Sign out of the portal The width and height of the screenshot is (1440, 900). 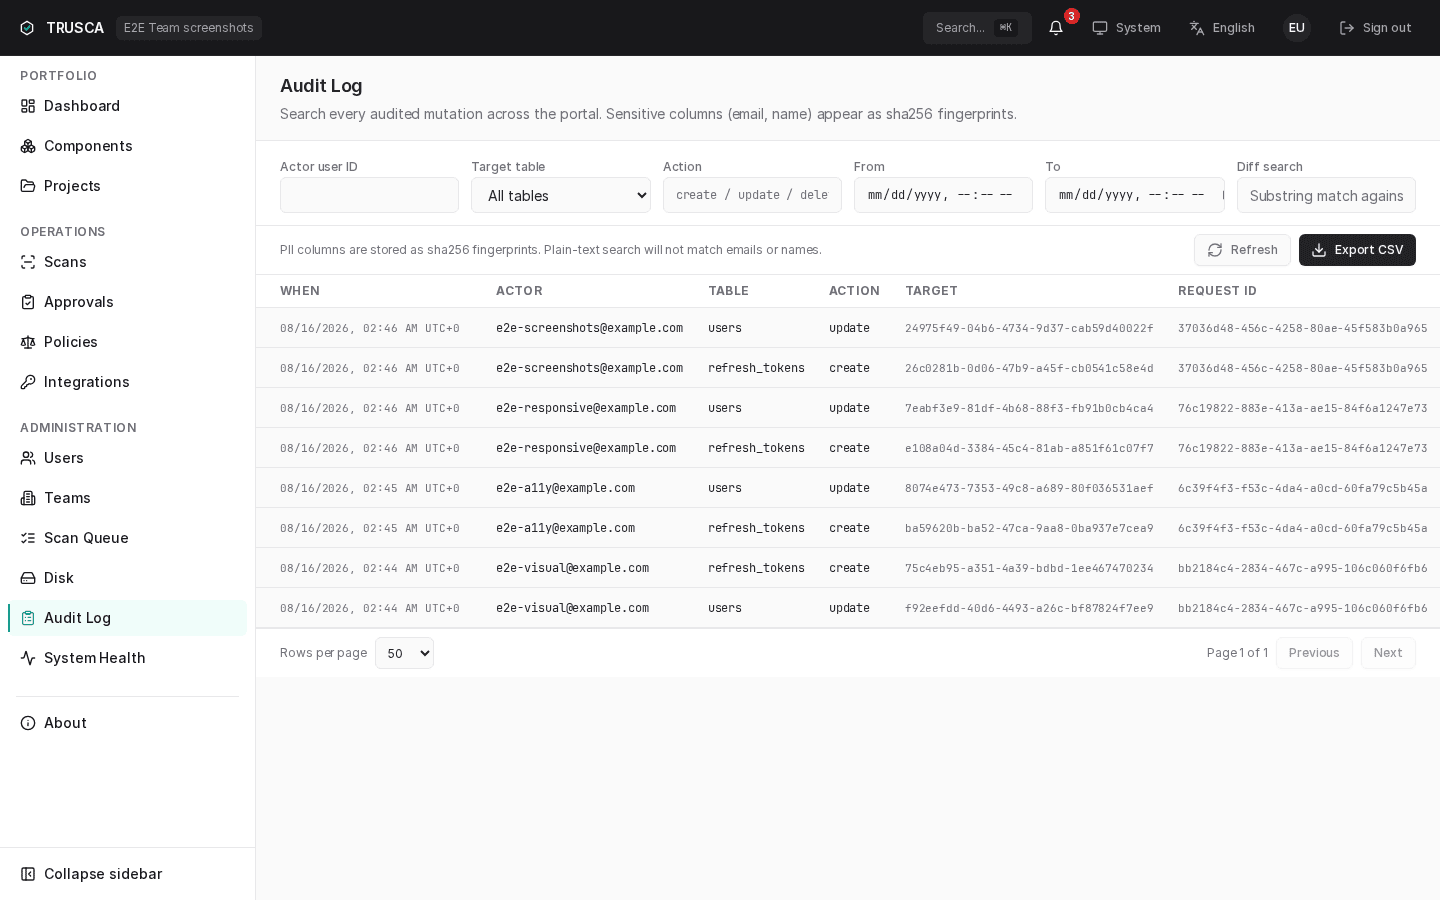pos(1375,28)
